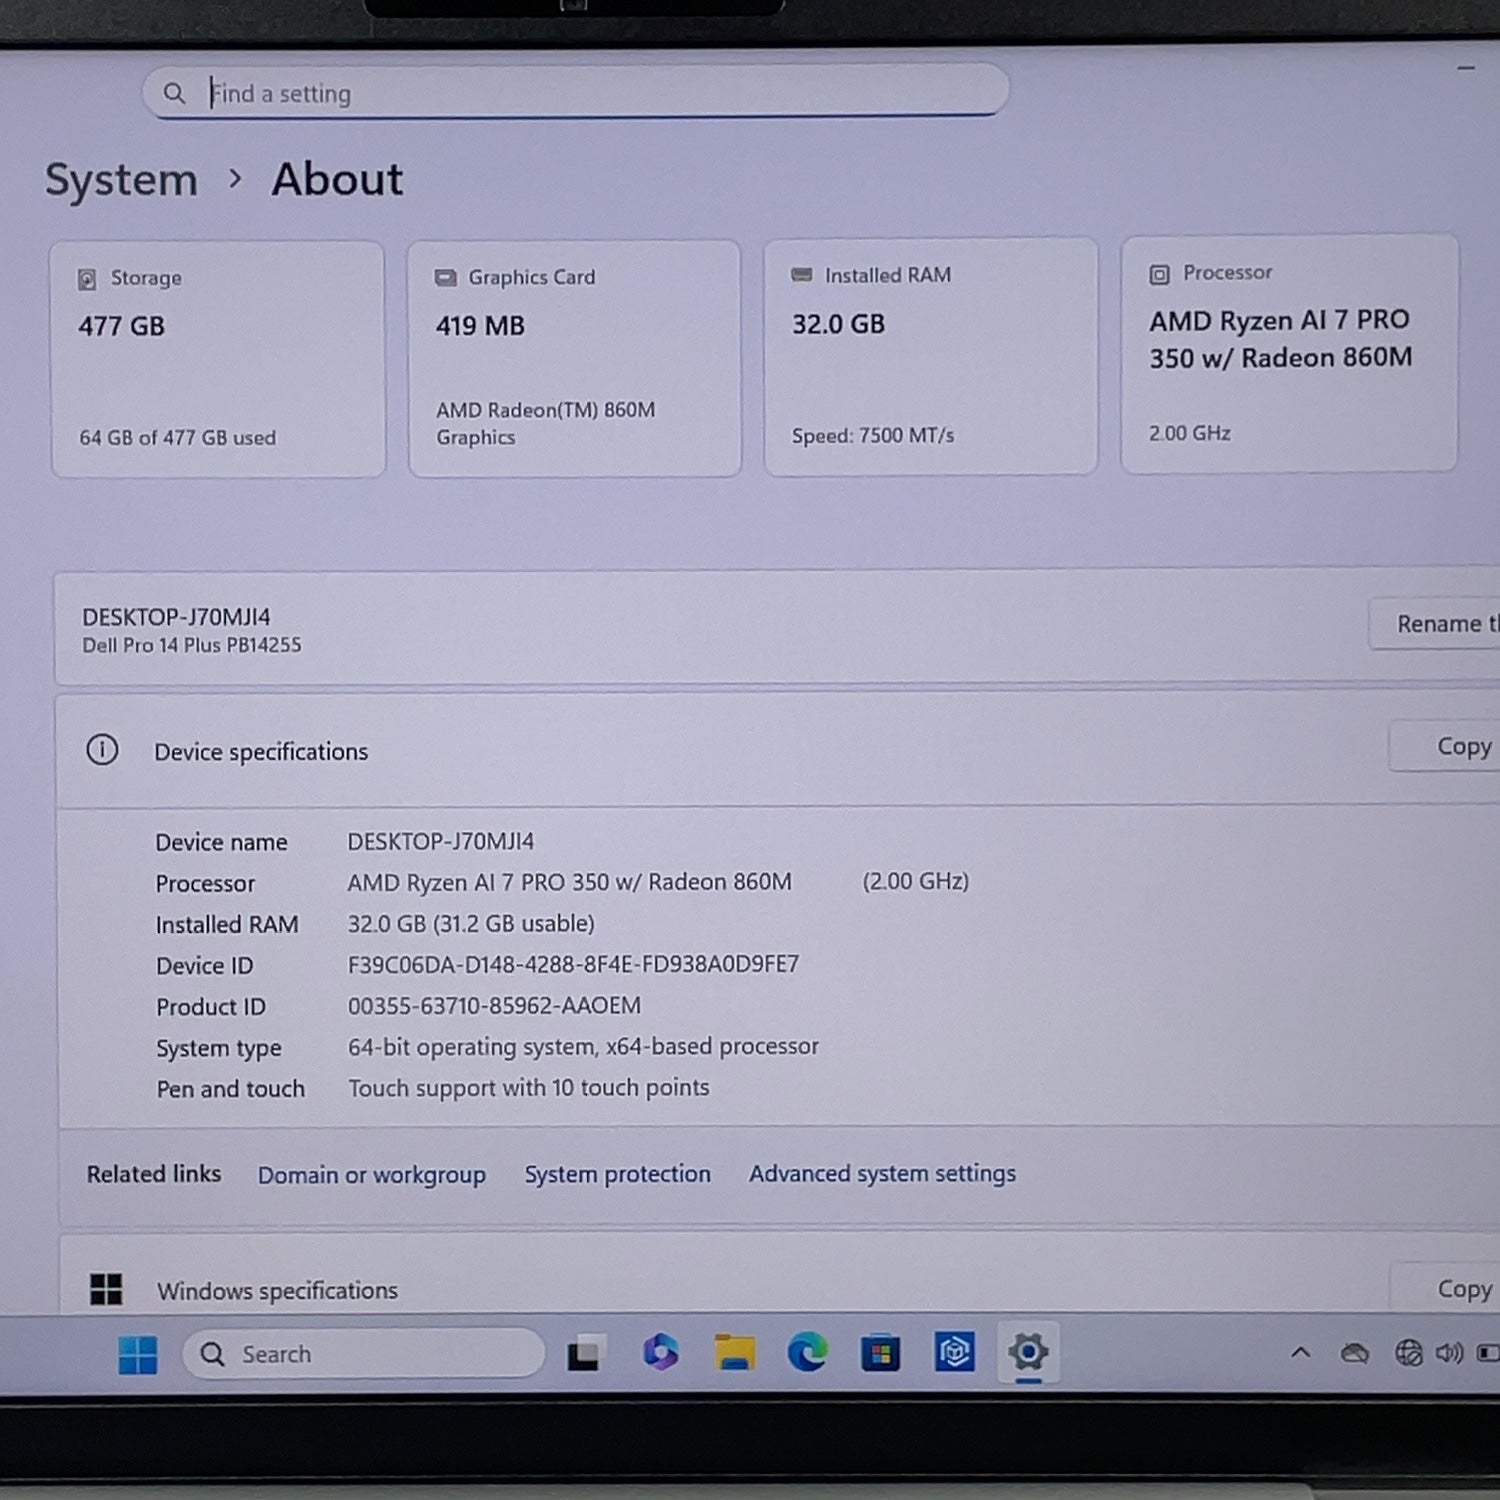
Task: Select the Device ID value F39C06DA-D148-4288-8F4E-FD938A0D9FE7
Action: (573, 964)
